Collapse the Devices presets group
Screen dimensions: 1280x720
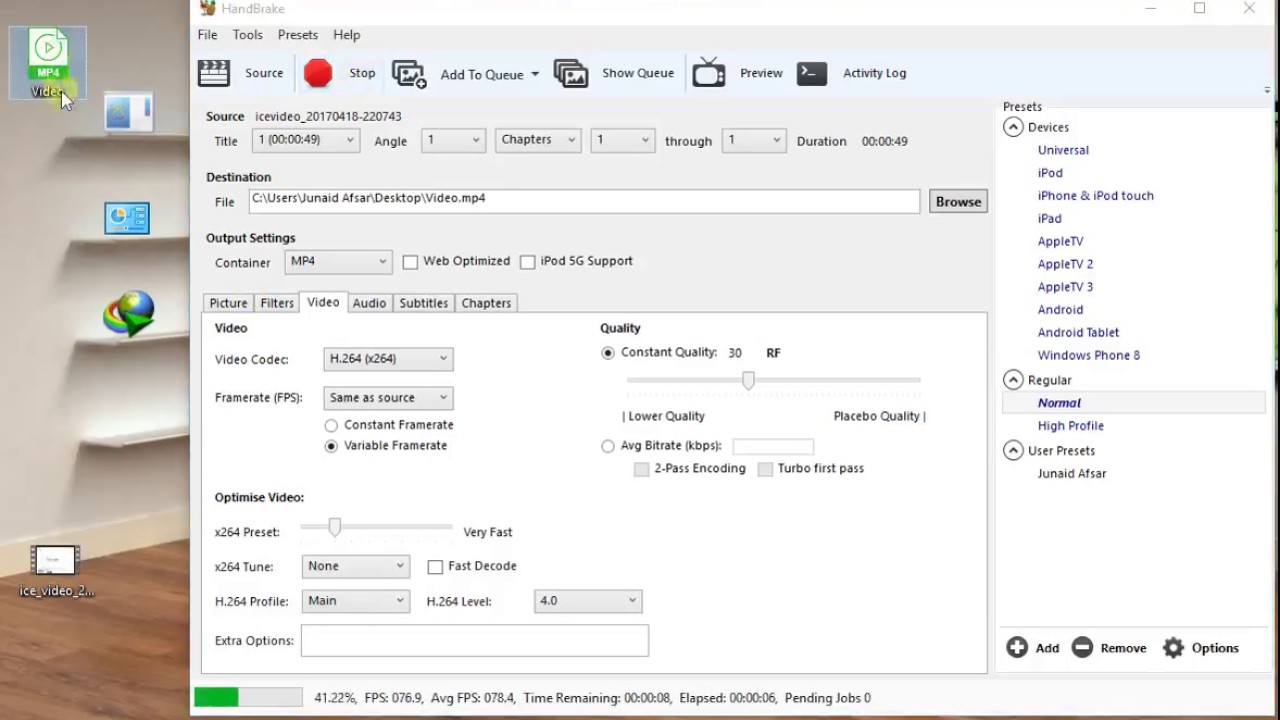(1013, 127)
